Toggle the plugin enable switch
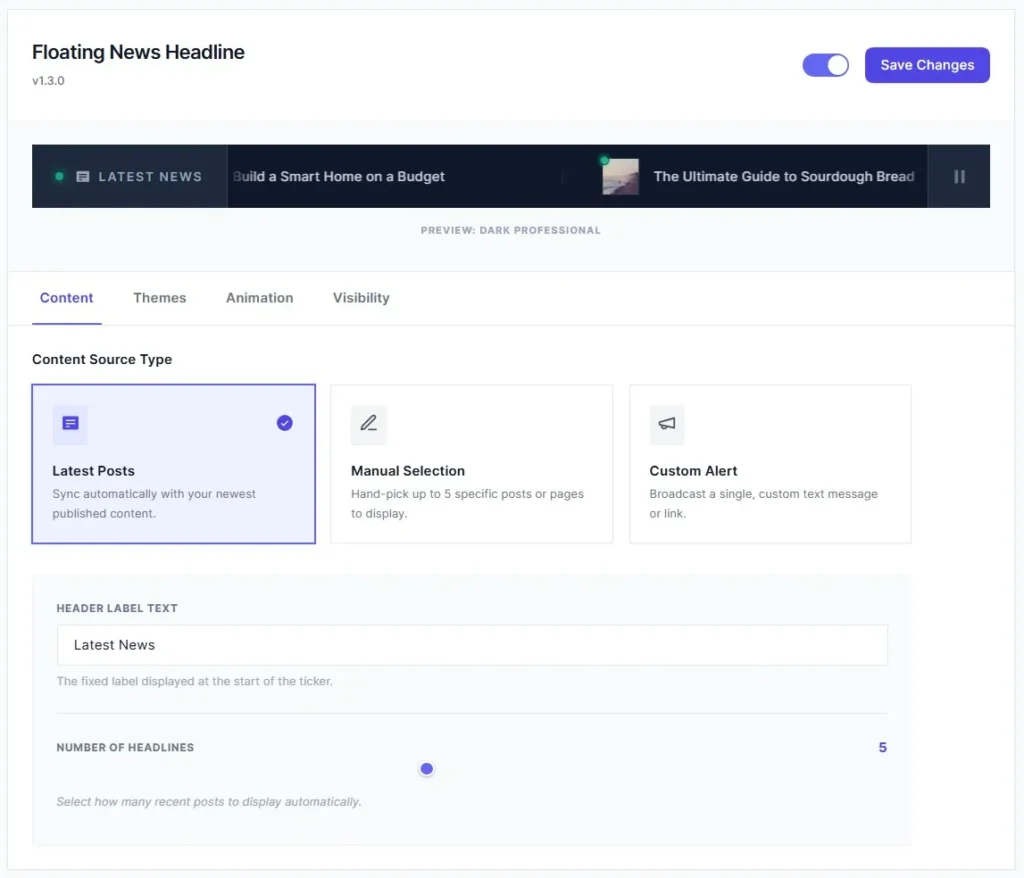The height and width of the screenshot is (878, 1024). click(825, 65)
